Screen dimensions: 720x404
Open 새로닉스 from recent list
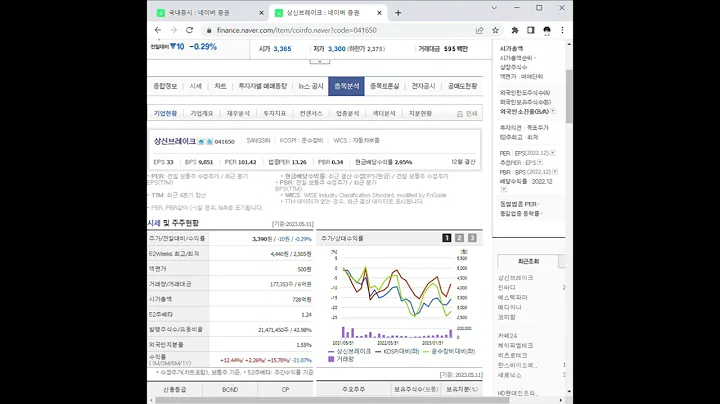point(510,375)
